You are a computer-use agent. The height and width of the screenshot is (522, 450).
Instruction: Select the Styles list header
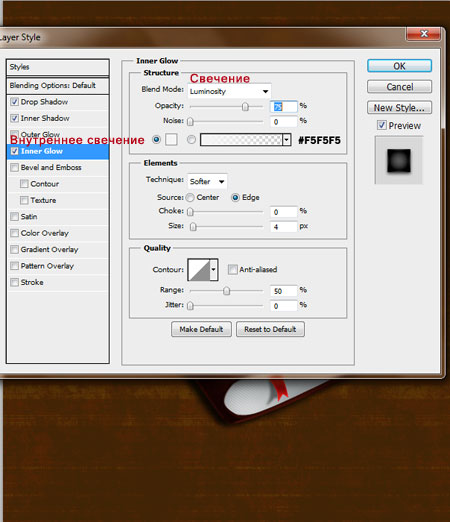(58, 67)
